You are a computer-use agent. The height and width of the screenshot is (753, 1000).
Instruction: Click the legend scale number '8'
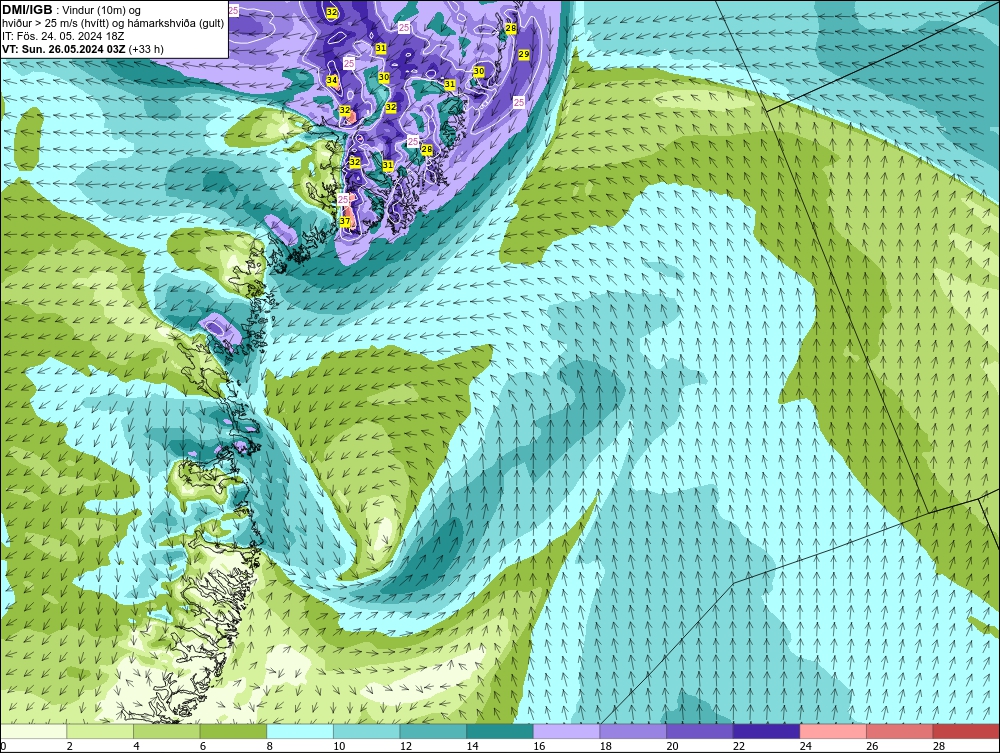[269, 746]
